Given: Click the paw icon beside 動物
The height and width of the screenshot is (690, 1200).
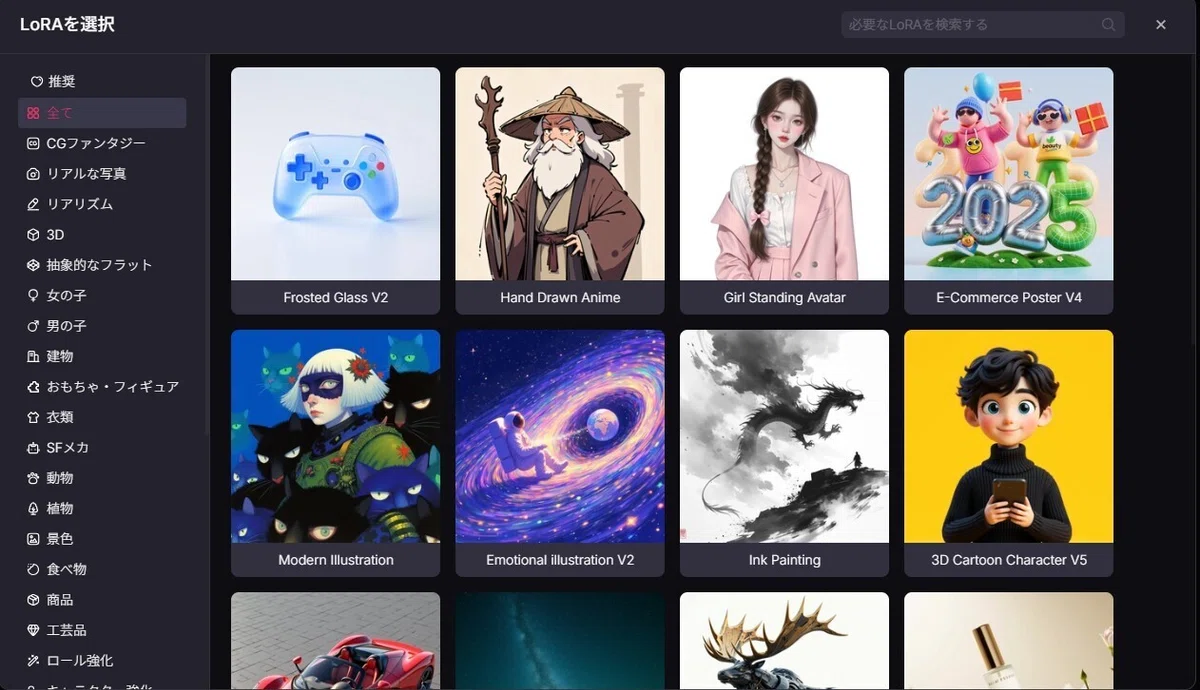Looking at the screenshot, I should 34,478.
